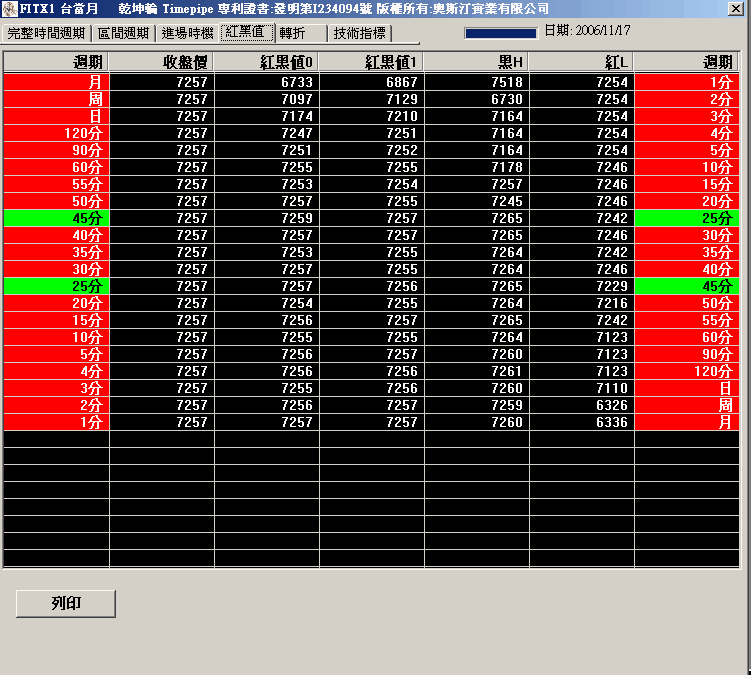Image resolution: width=751 pixels, height=675 pixels.
Task: Click the 紅黑值0 column header
Action: click(x=266, y=62)
